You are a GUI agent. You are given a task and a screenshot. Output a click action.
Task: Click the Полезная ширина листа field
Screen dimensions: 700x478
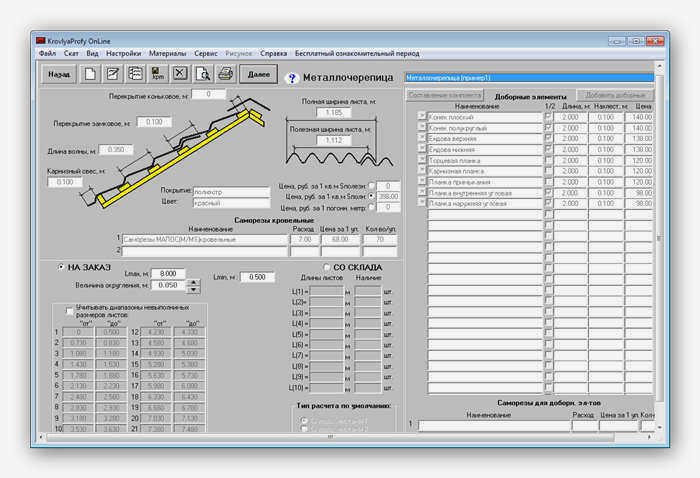tap(333, 140)
